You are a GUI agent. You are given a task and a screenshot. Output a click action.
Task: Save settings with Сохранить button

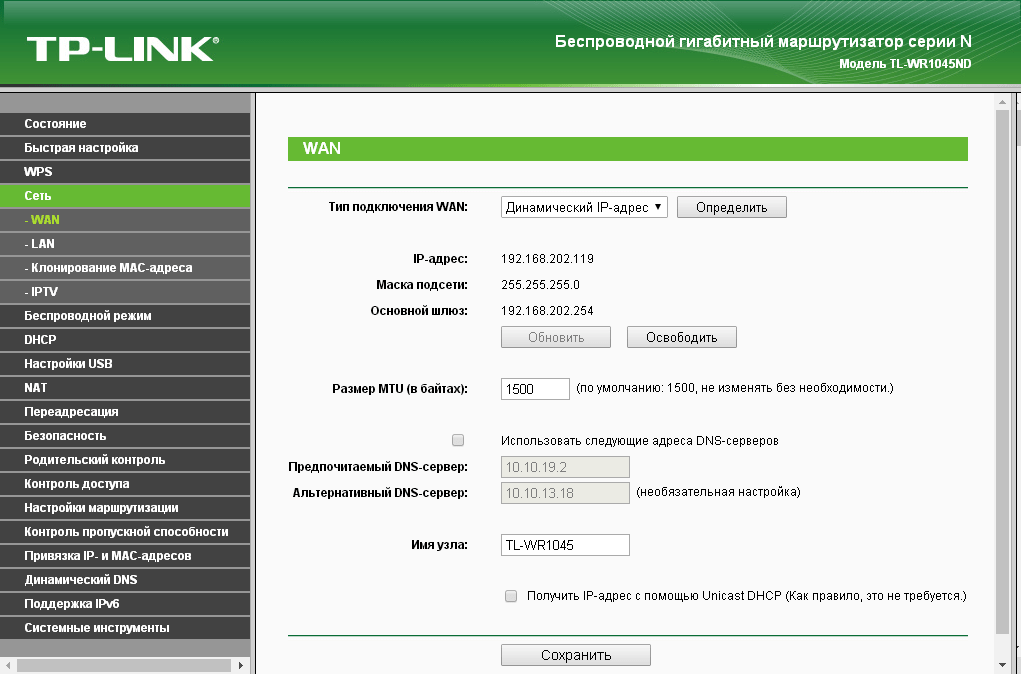coord(575,656)
